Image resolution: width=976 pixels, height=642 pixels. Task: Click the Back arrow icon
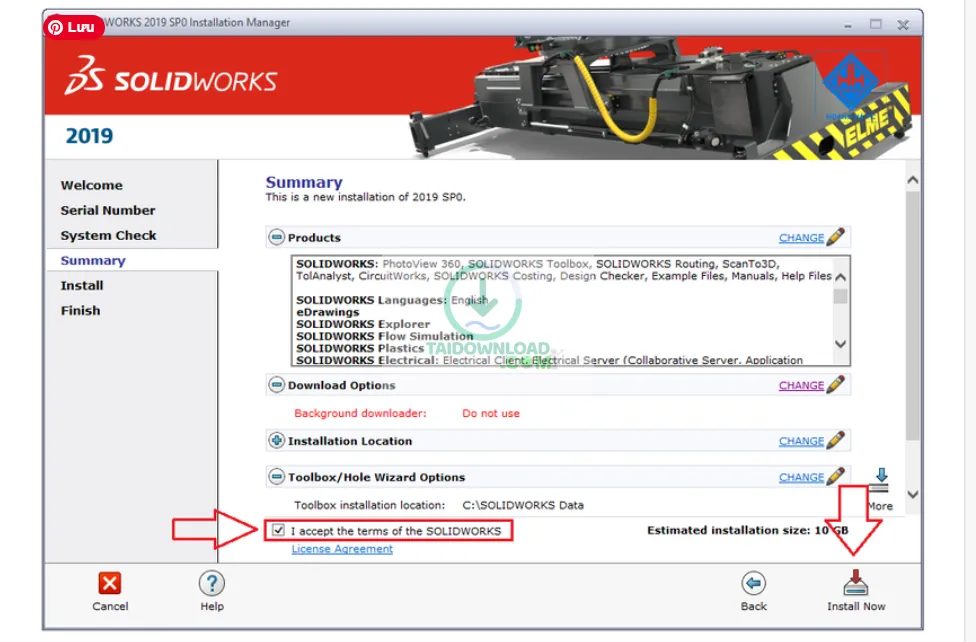[753, 583]
